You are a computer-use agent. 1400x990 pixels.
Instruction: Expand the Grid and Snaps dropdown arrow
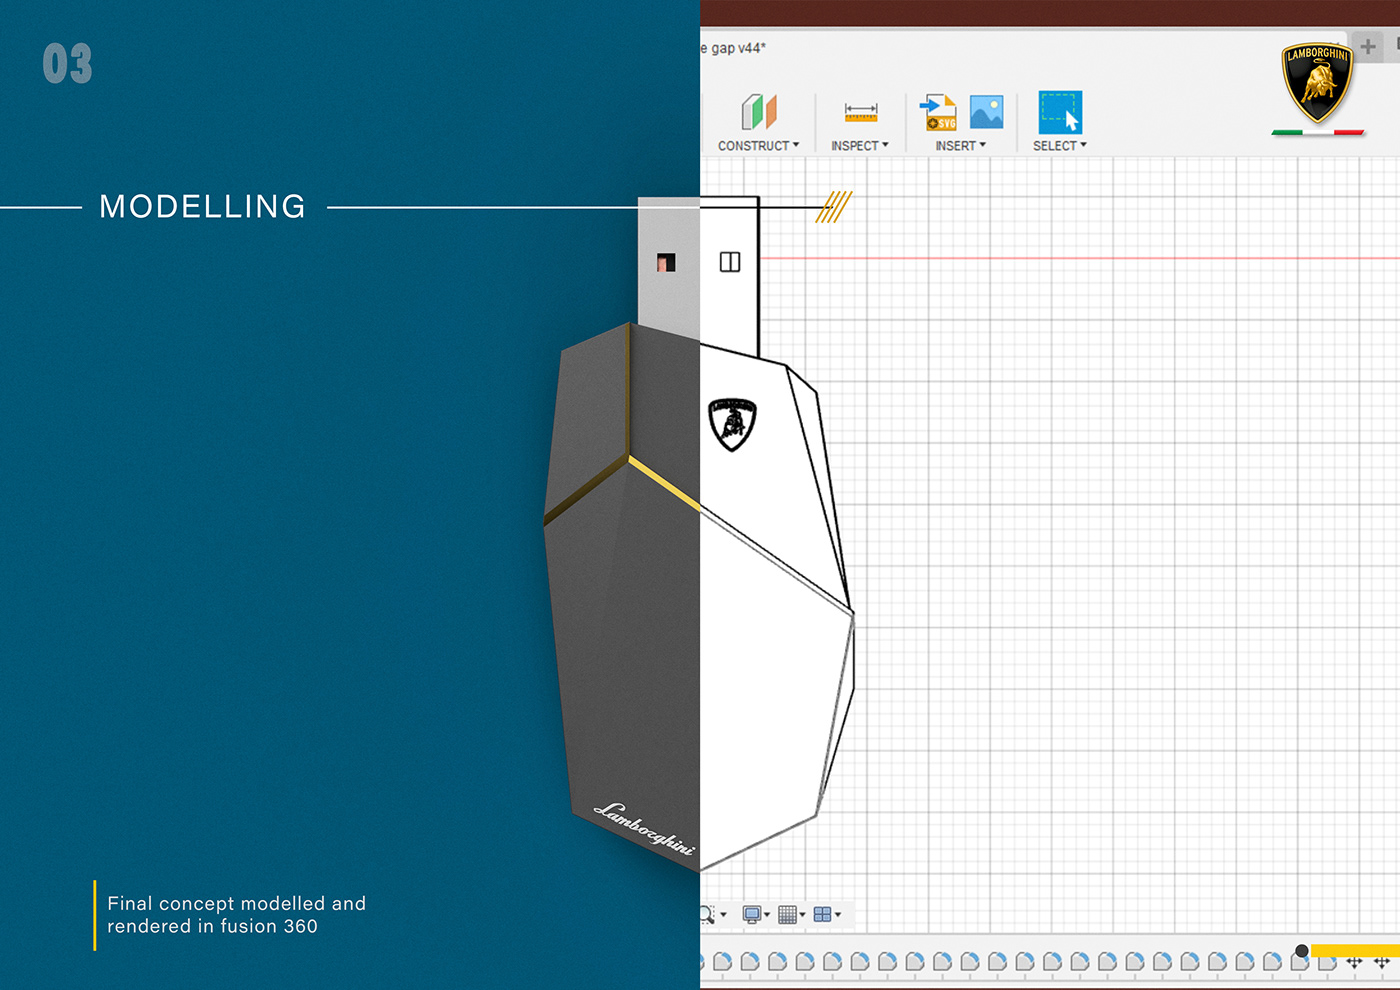pos(802,915)
